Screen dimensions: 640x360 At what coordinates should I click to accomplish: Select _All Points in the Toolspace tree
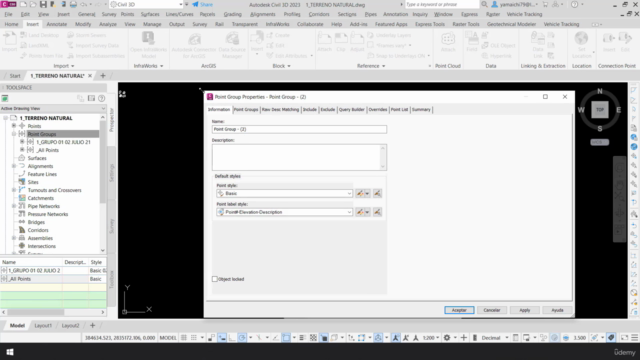(x=47, y=150)
